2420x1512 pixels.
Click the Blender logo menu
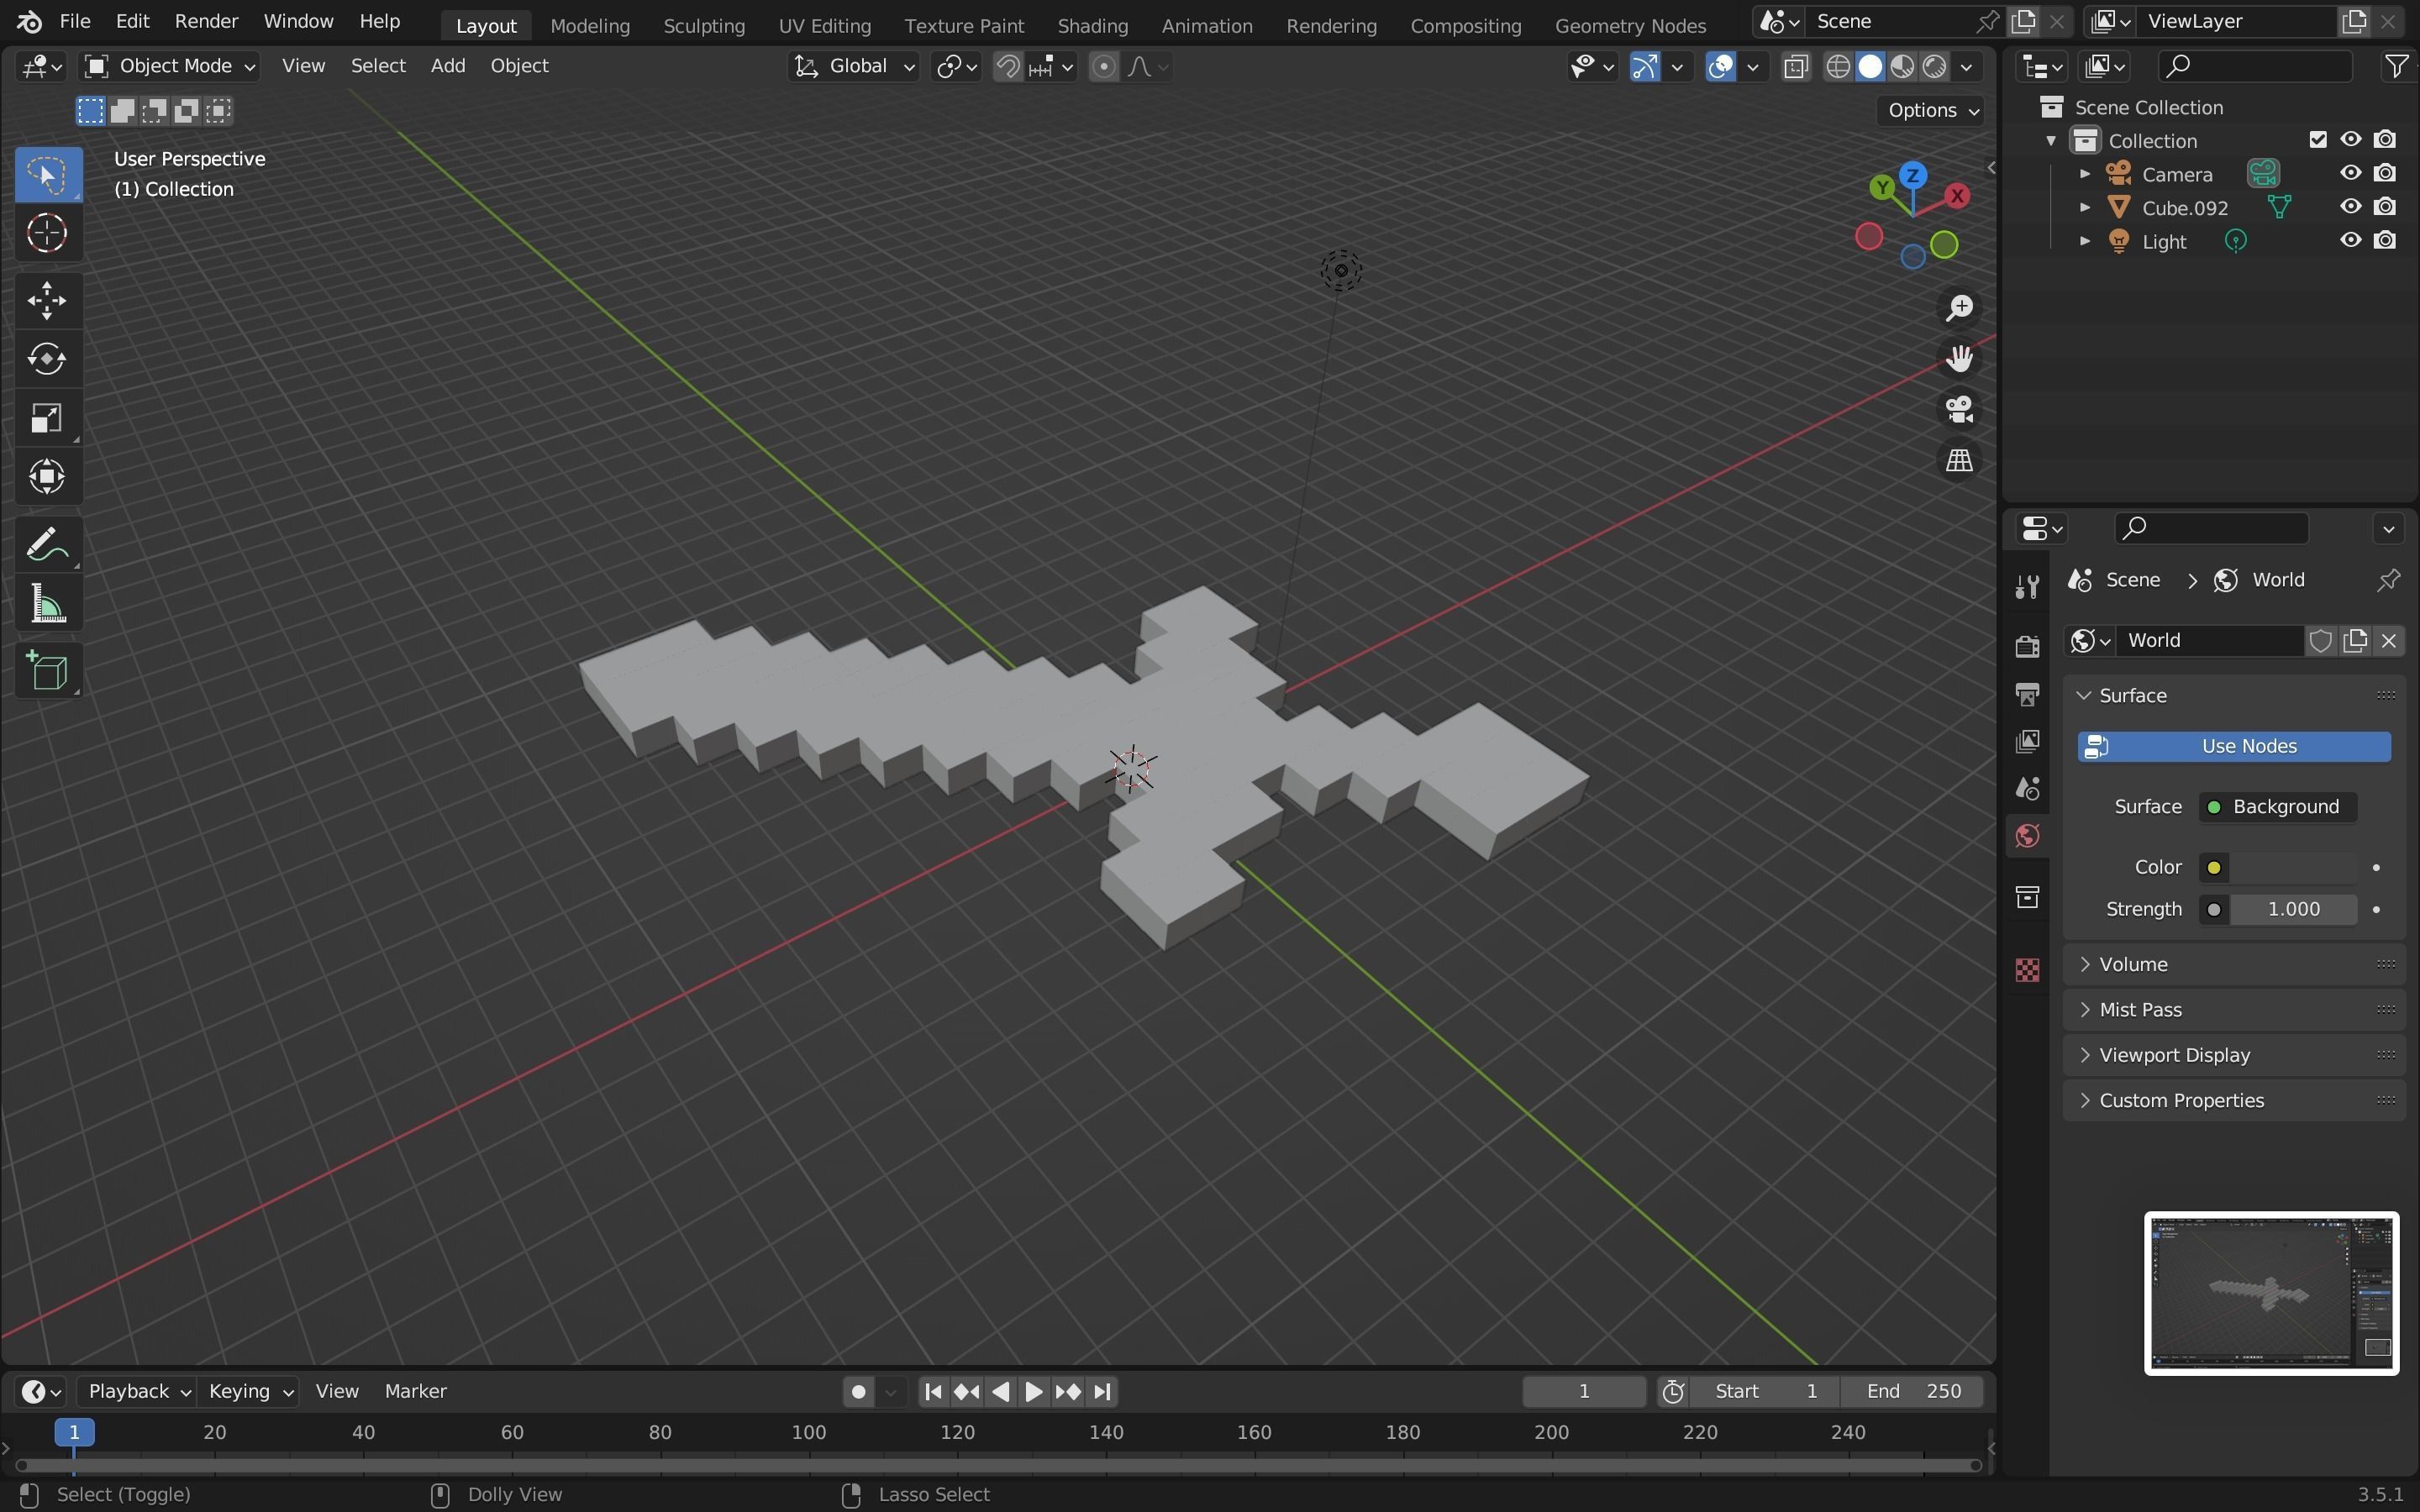29,21
